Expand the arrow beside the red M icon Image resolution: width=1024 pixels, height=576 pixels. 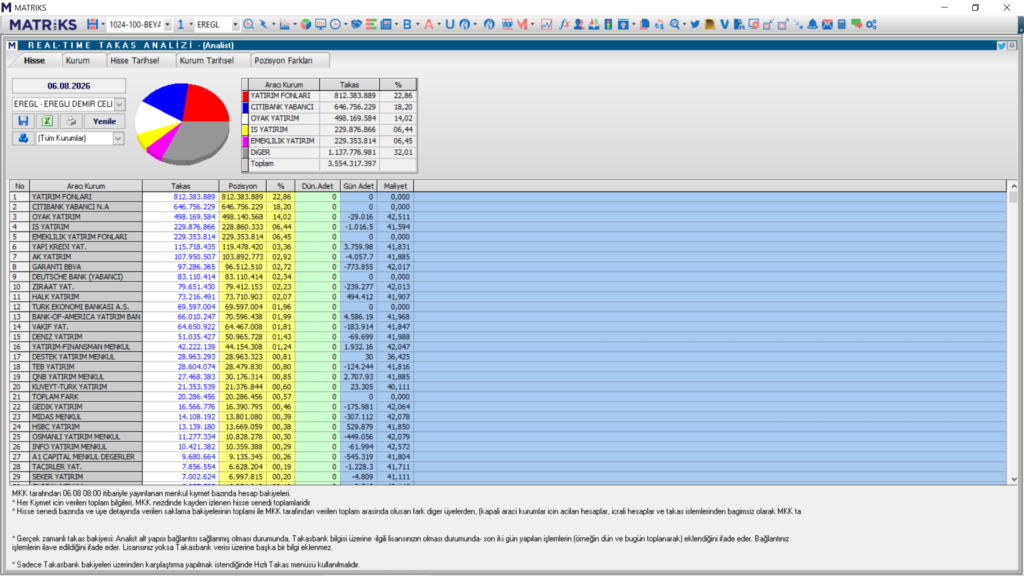coord(533,24)
